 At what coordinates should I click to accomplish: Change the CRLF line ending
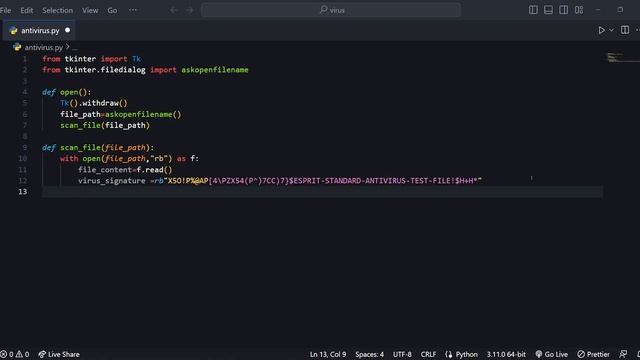tap(428, 354)
